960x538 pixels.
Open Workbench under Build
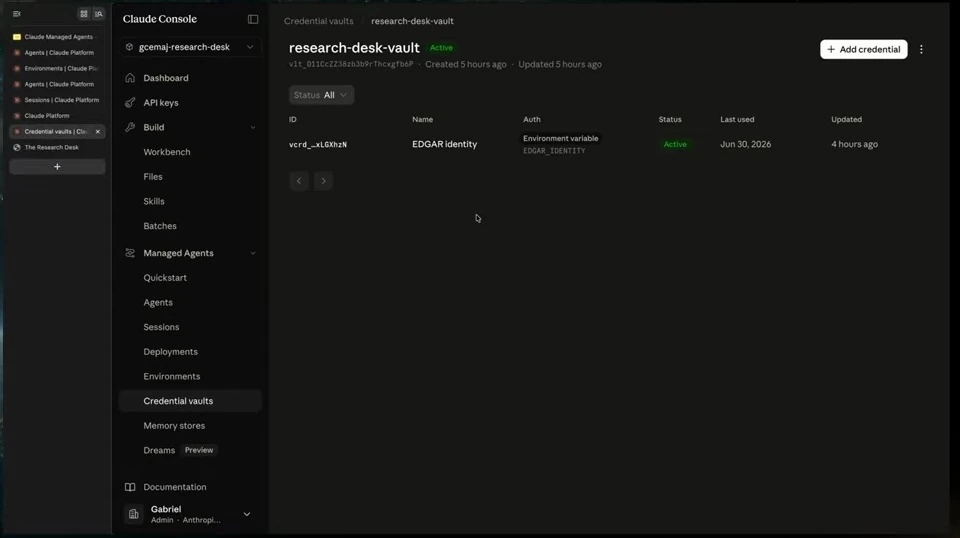pyautogui.click(x=167, y=152)
